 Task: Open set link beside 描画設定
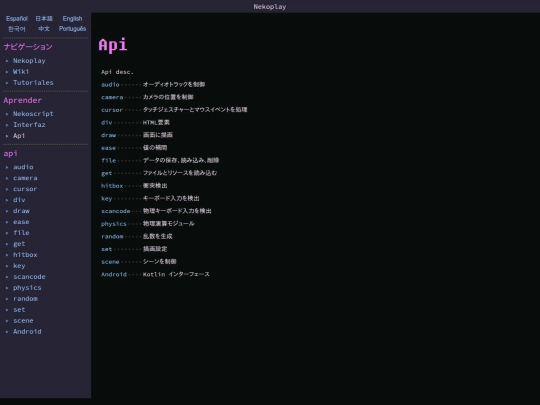[106, 249]
